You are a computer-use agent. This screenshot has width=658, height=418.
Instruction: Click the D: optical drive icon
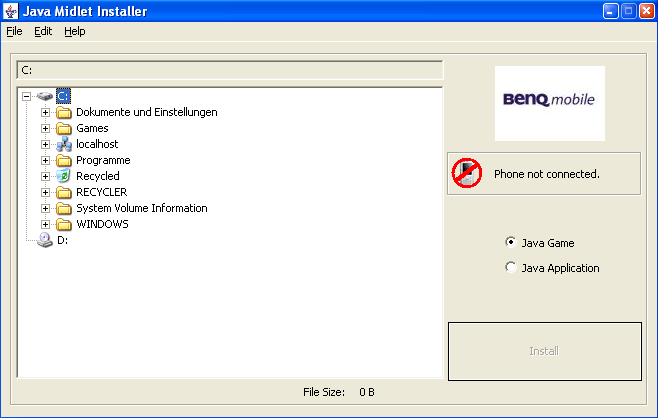[x=45, y=240]
